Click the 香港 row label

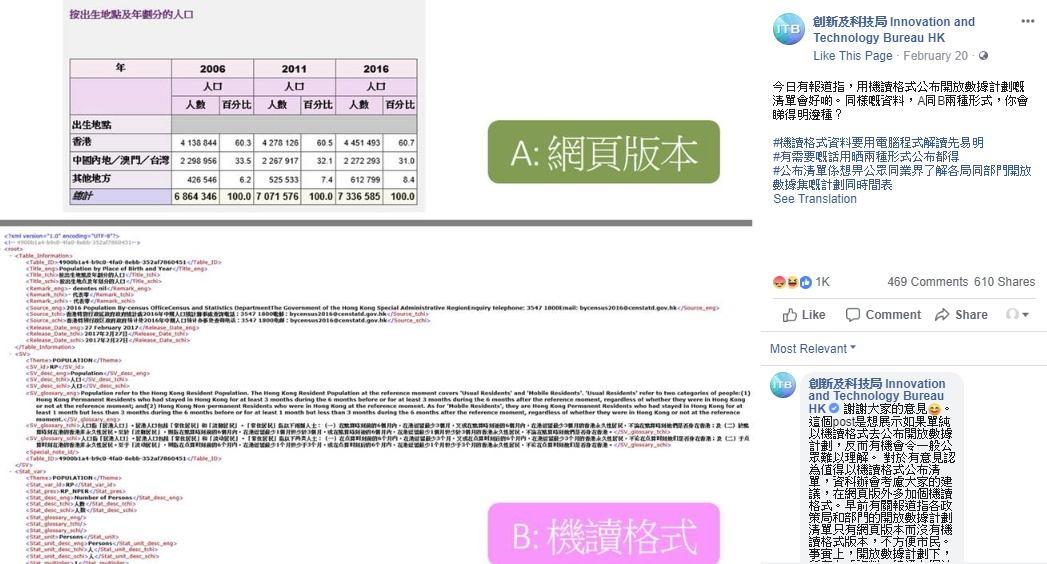click(82, 142)
